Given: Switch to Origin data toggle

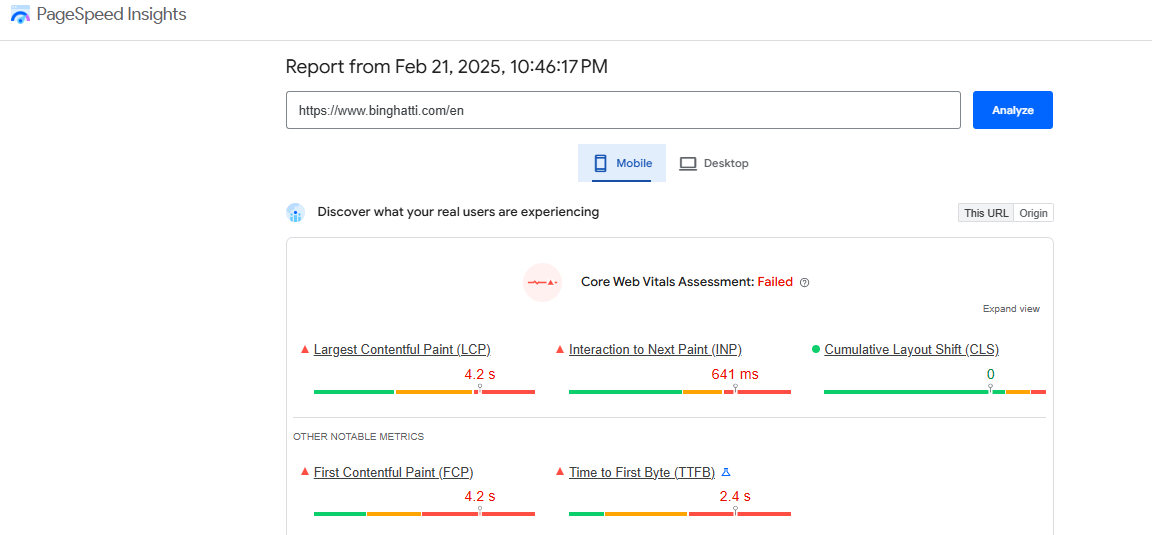Looking at the screenshot, I should pyautogui.click(x=1033, y=213).
